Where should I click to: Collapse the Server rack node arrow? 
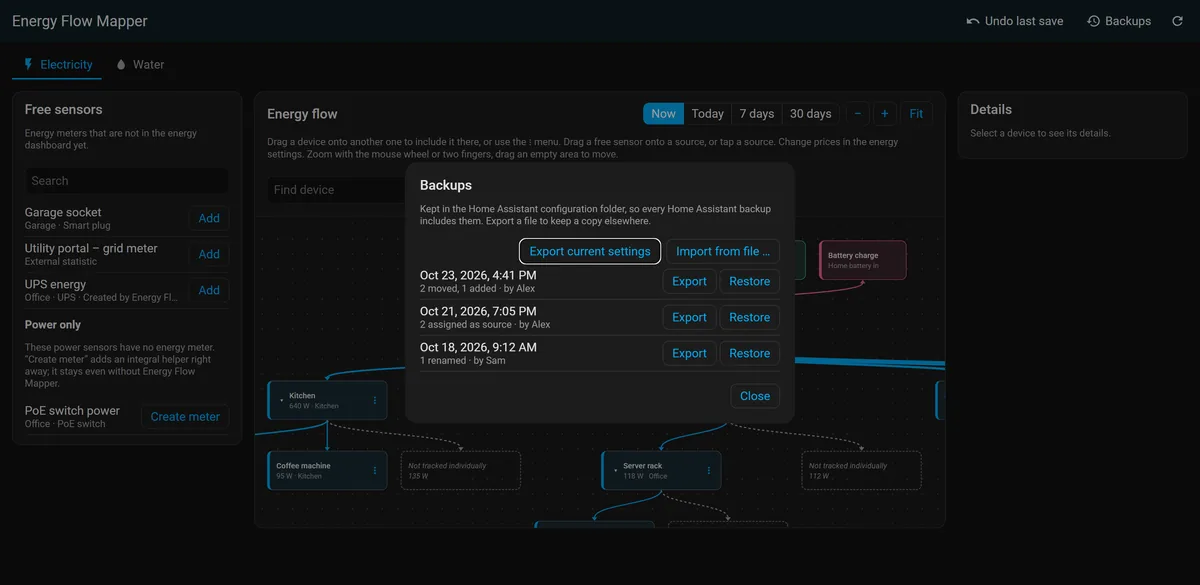click(615, 470)
